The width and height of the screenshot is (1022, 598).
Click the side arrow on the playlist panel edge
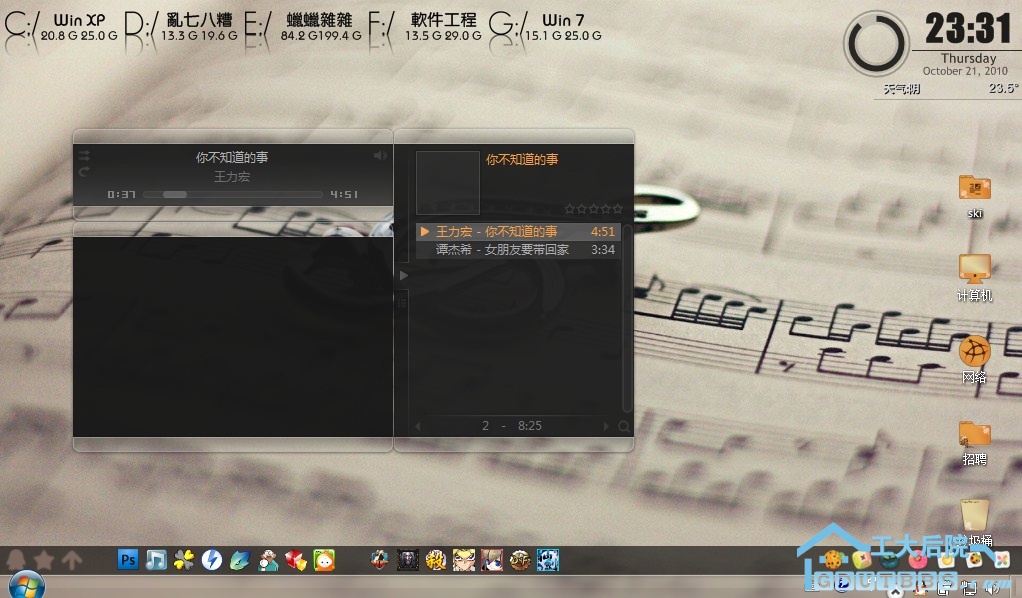[x=403, y=274]
